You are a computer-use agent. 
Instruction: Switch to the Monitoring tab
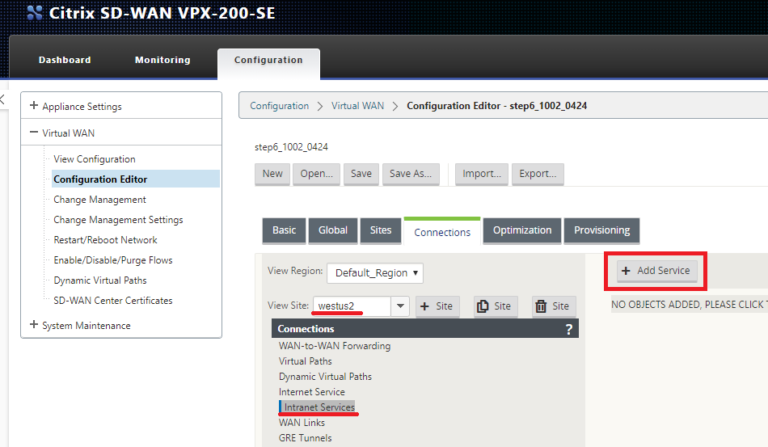pyautogui.click(x=163, y=60)
